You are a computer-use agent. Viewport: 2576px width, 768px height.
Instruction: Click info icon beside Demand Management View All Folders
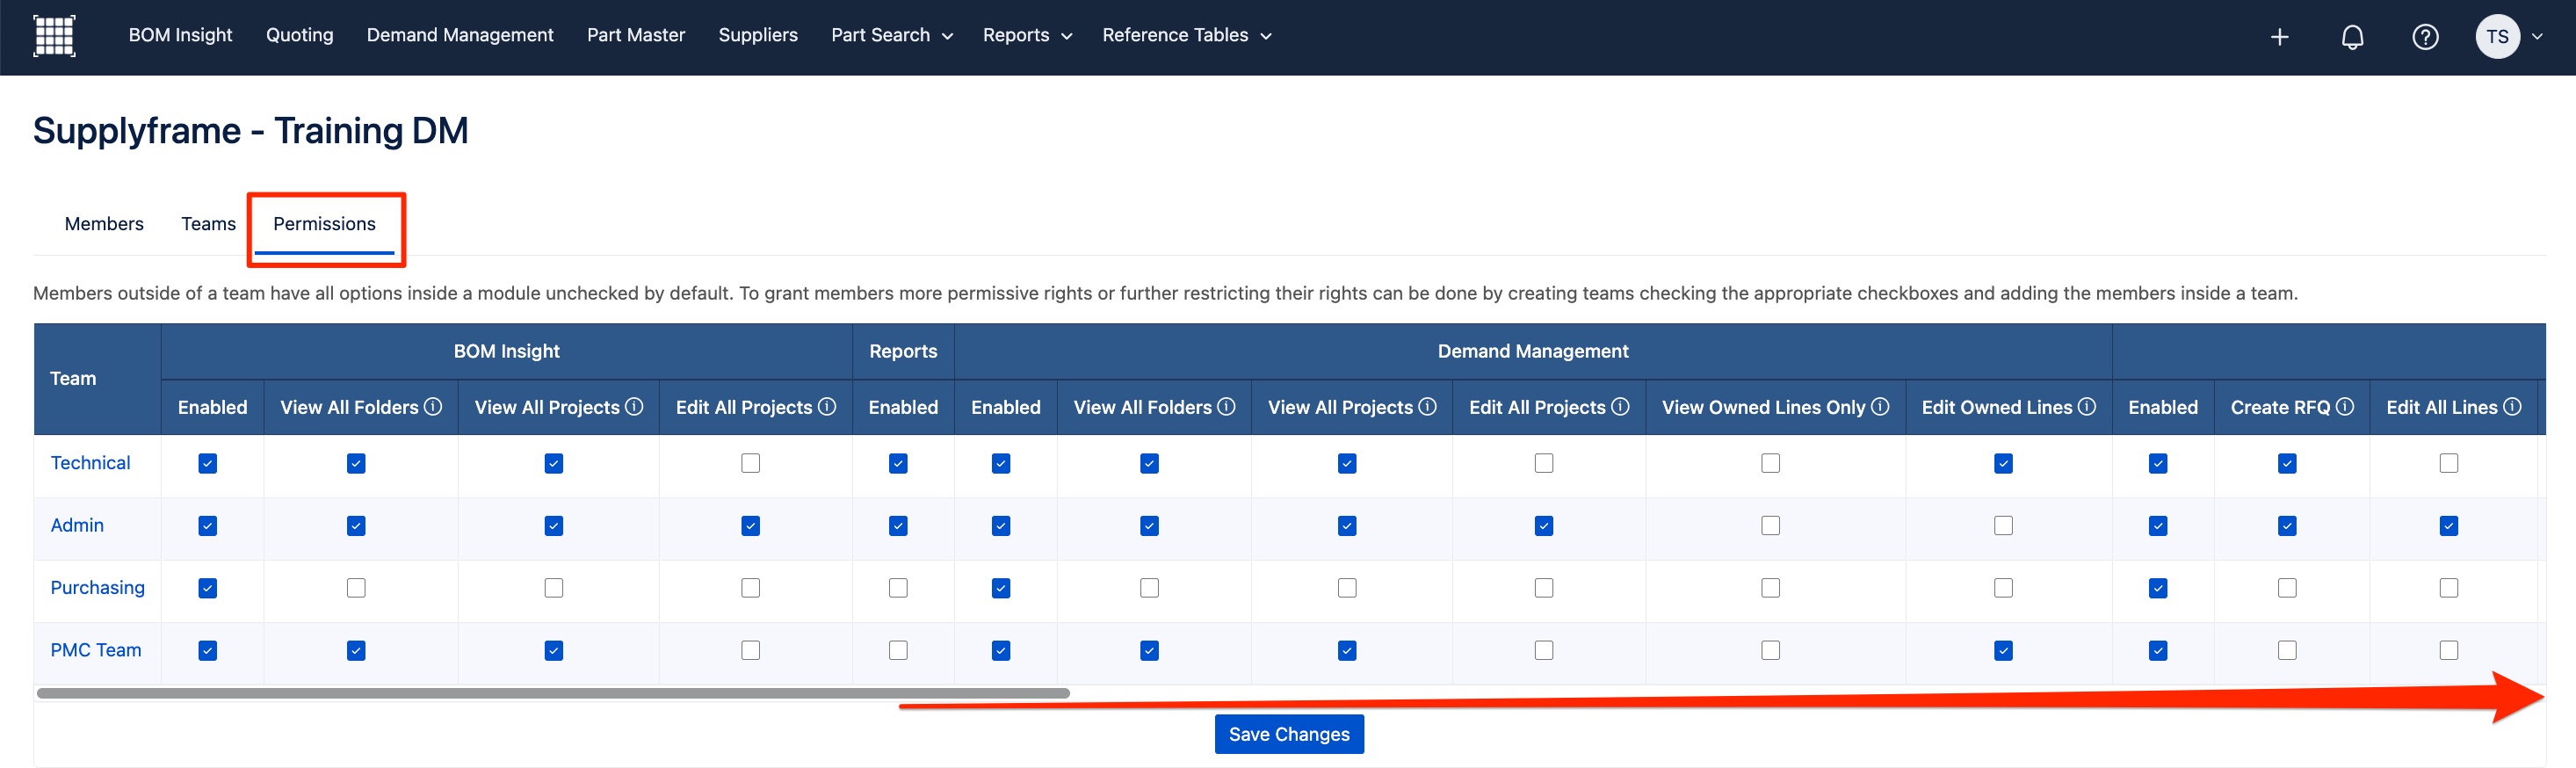[1226, 407]
